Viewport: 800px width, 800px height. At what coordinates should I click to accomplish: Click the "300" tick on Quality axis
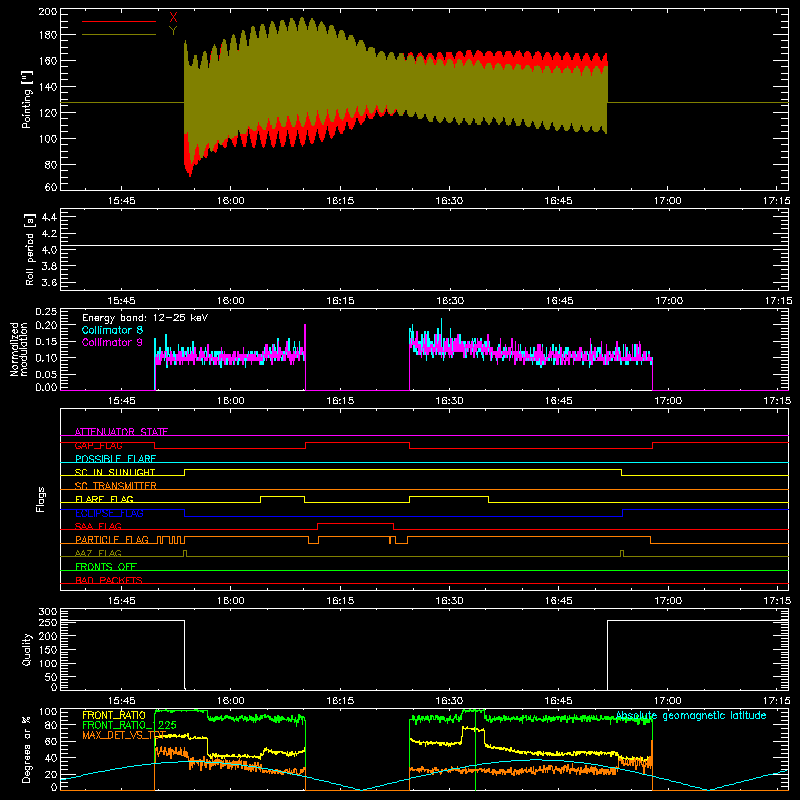tap(48, 612)
